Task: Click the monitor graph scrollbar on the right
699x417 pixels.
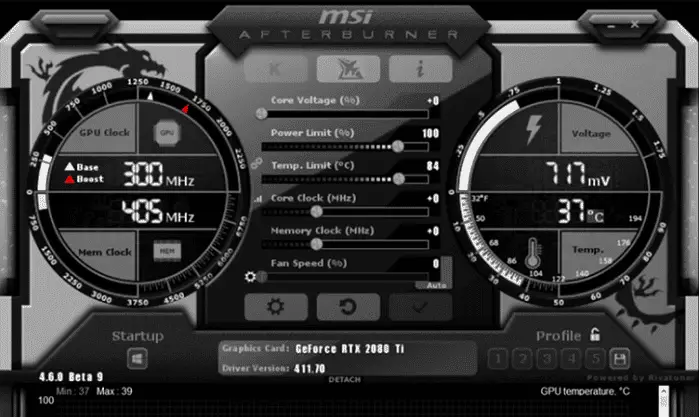Action: pyautogui.click(x=664, y=401)
